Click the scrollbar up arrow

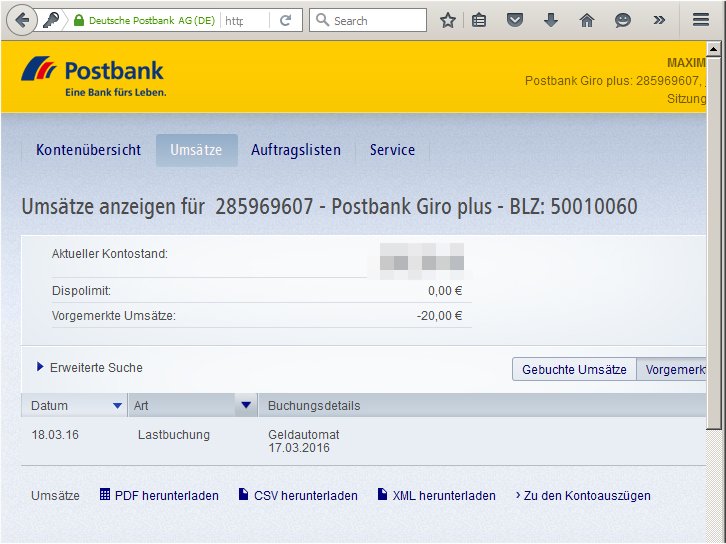click(x=713, y=48)
